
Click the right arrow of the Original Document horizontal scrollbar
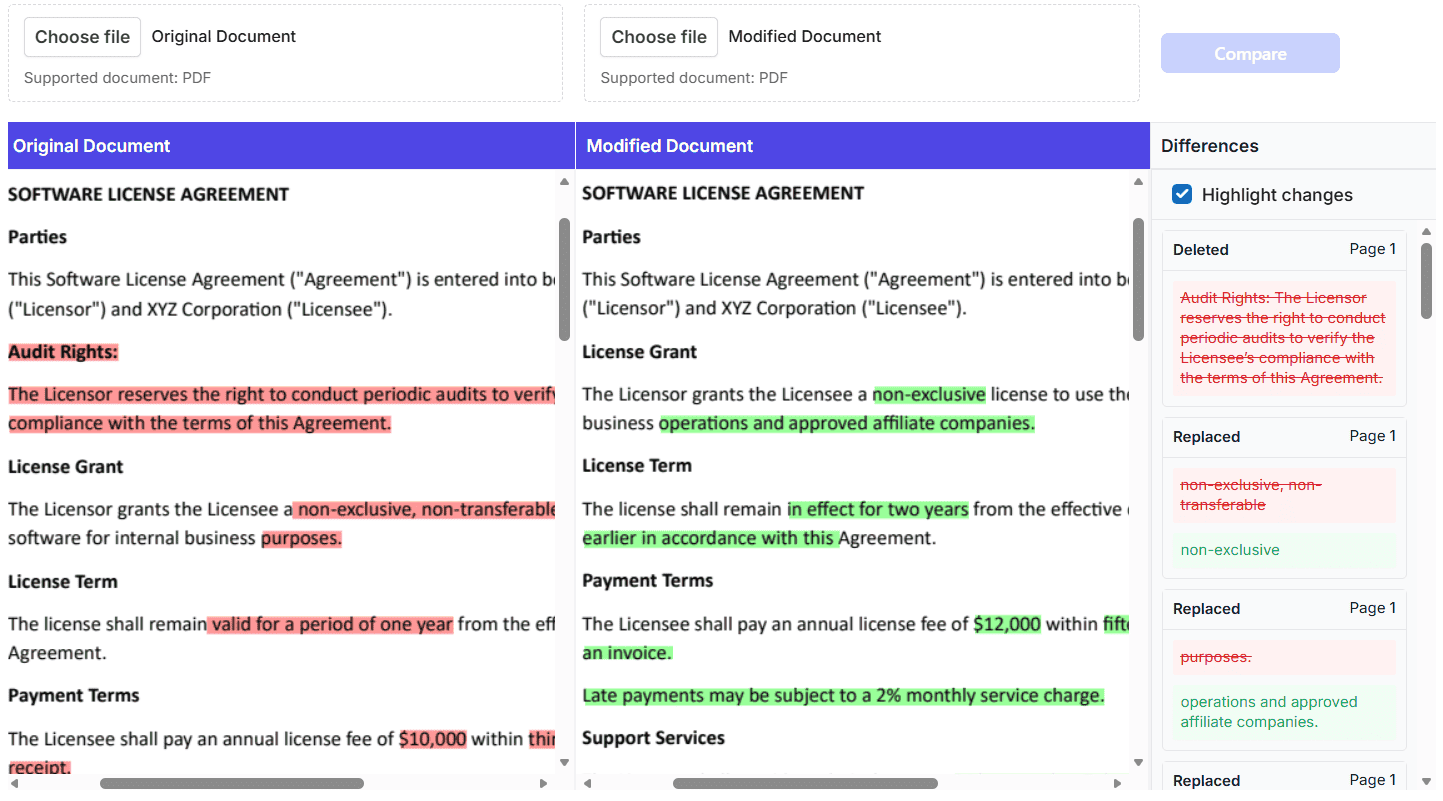(544, 783)
